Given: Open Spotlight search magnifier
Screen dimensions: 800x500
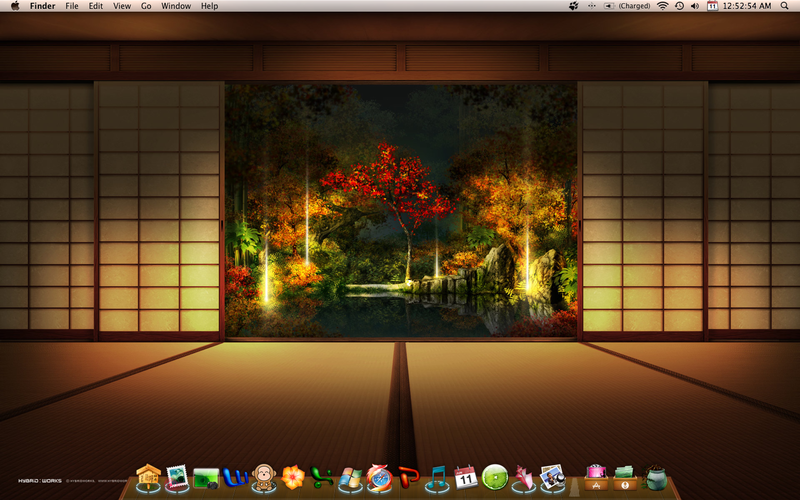Looking at the screenshot, I should click(x=785, y=6).
